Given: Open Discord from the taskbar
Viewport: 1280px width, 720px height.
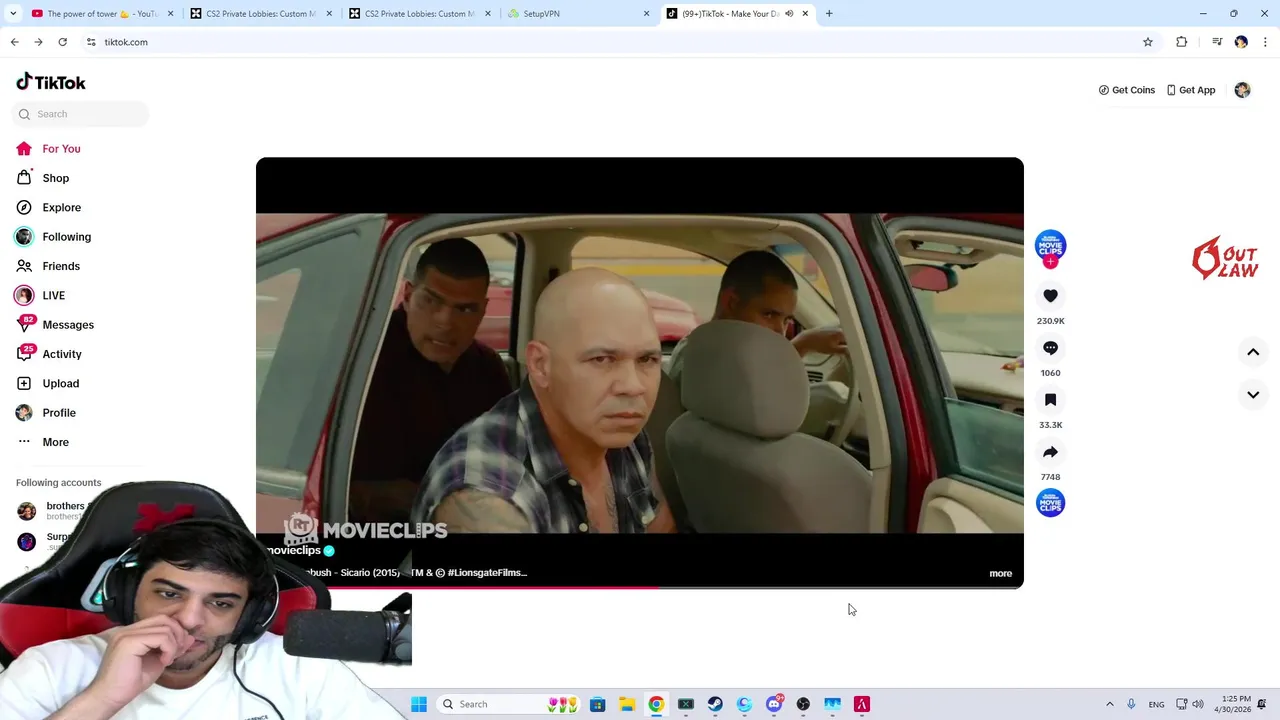Looking at the screenshot, I should point(774,704).
